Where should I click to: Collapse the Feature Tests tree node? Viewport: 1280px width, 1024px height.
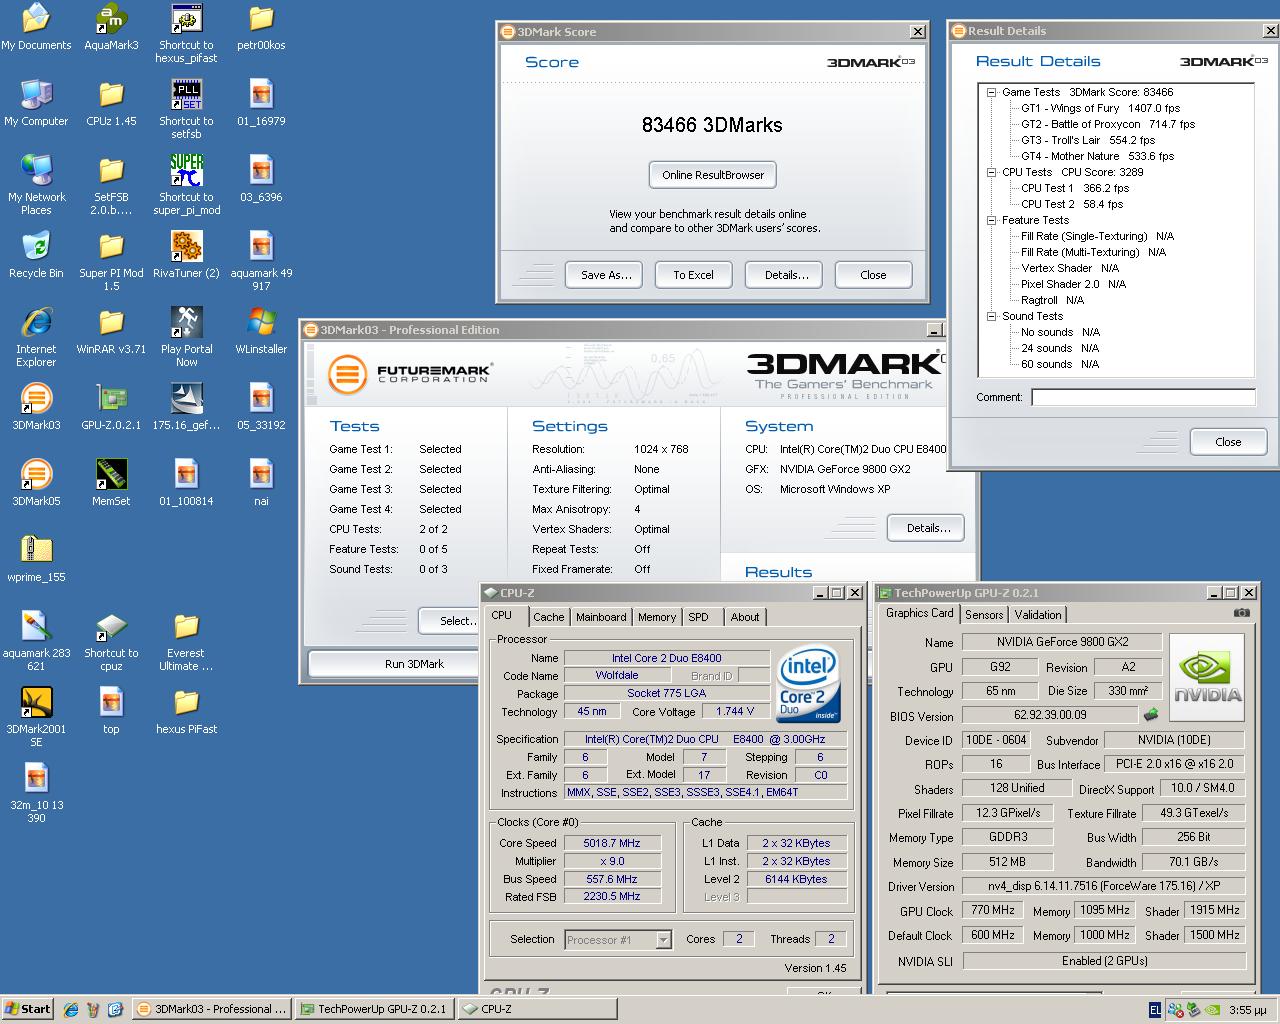992,220
